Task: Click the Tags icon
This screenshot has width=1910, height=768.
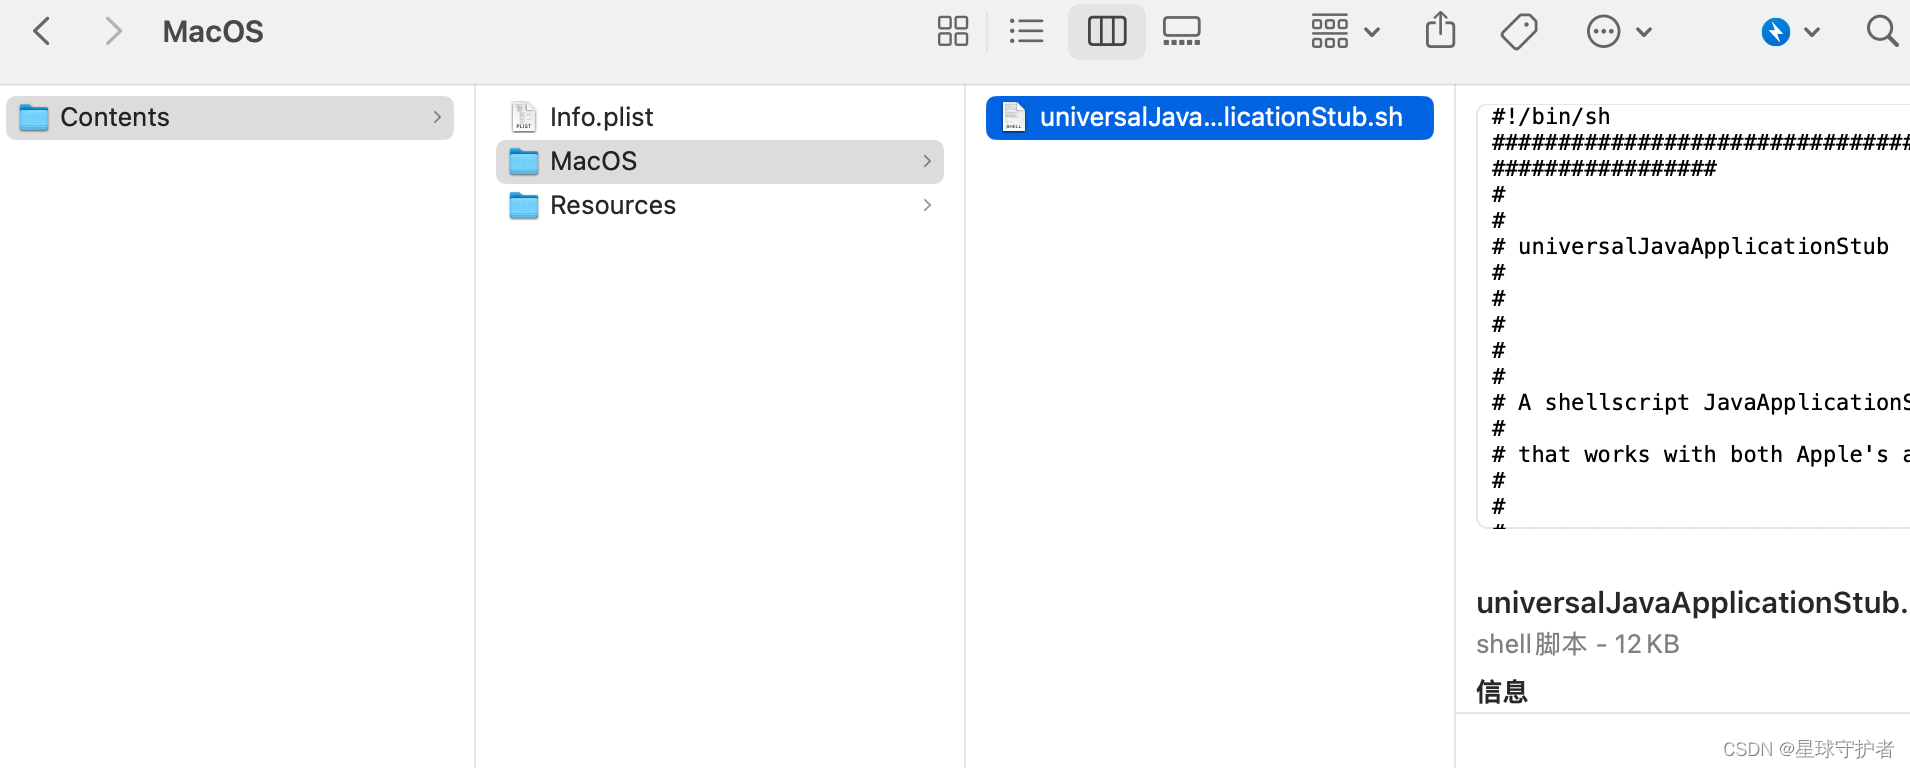Action: (1518, 31)
